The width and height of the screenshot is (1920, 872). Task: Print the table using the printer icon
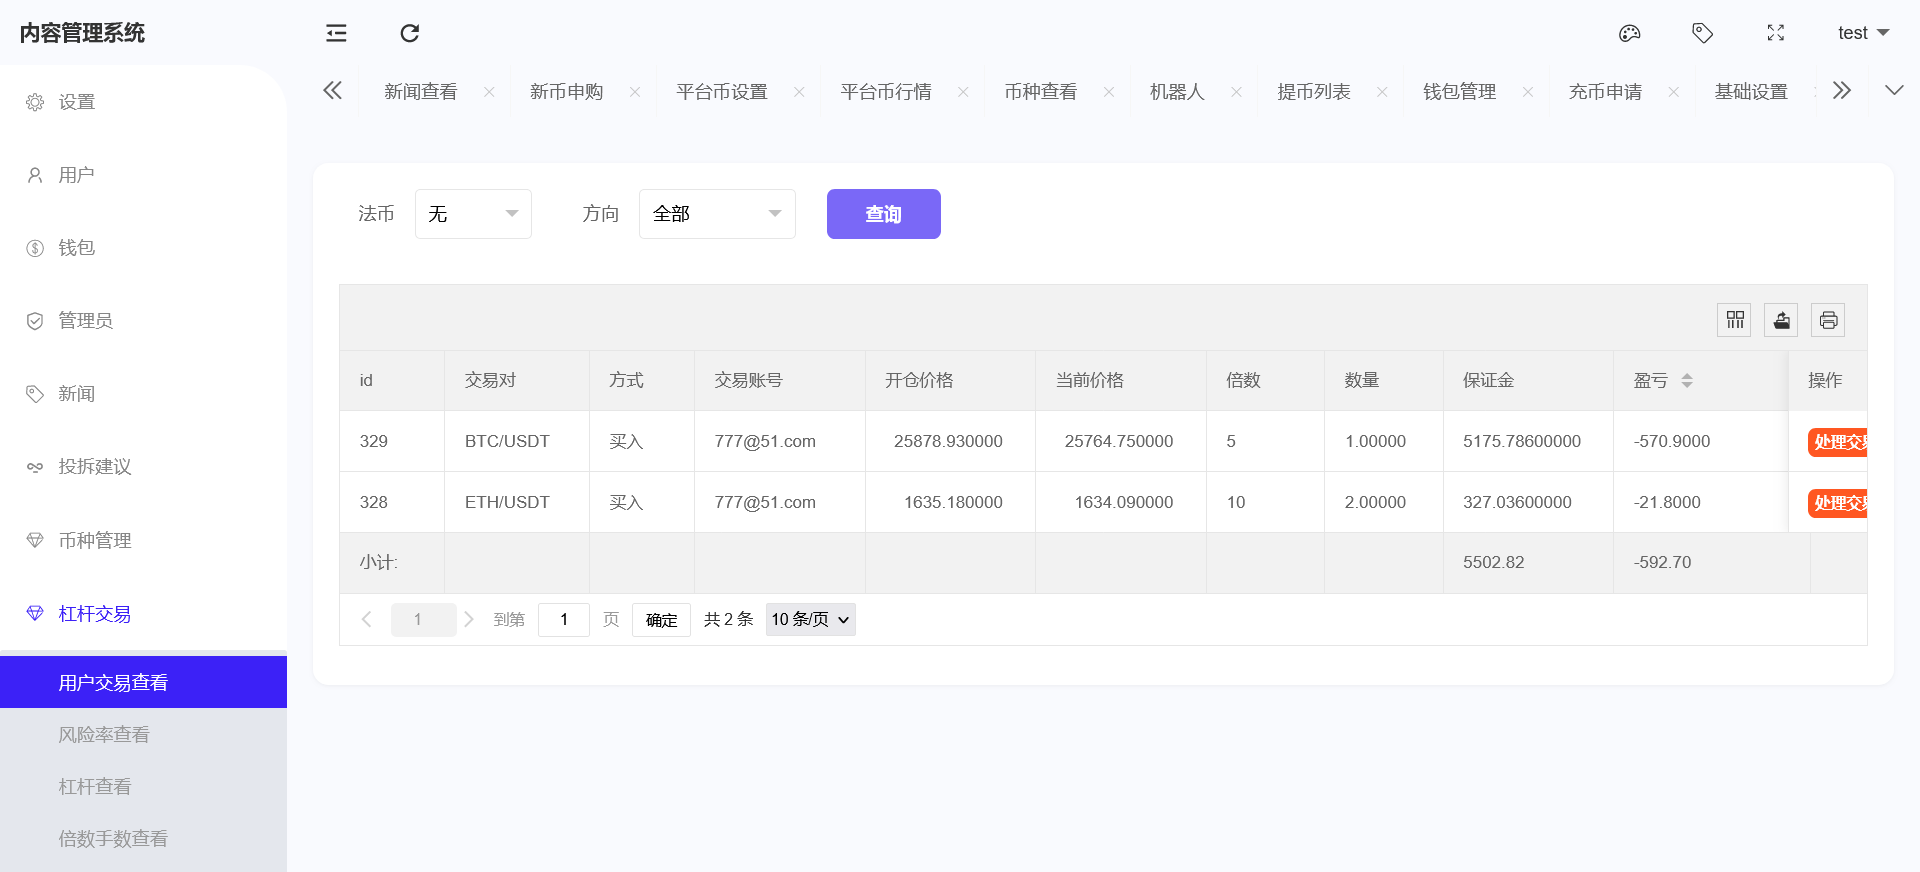[x=1828, y=320]
